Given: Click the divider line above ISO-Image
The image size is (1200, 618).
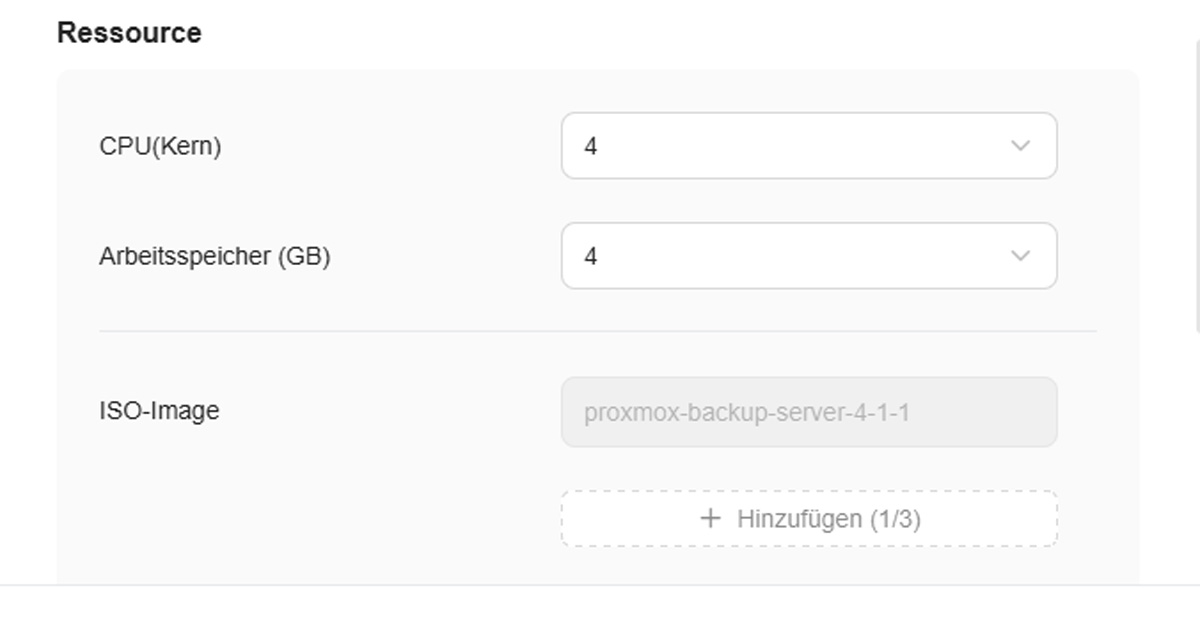Looking at the screenshot, I should (x=597, y=331).
